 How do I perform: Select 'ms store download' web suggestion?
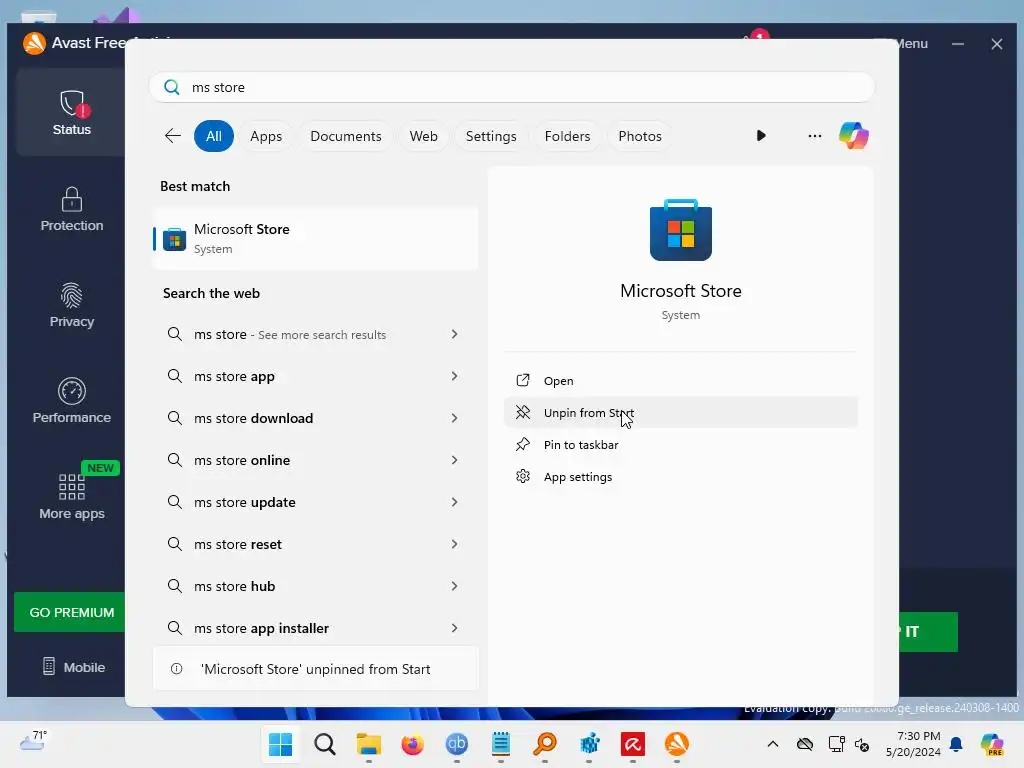(315, 418)
